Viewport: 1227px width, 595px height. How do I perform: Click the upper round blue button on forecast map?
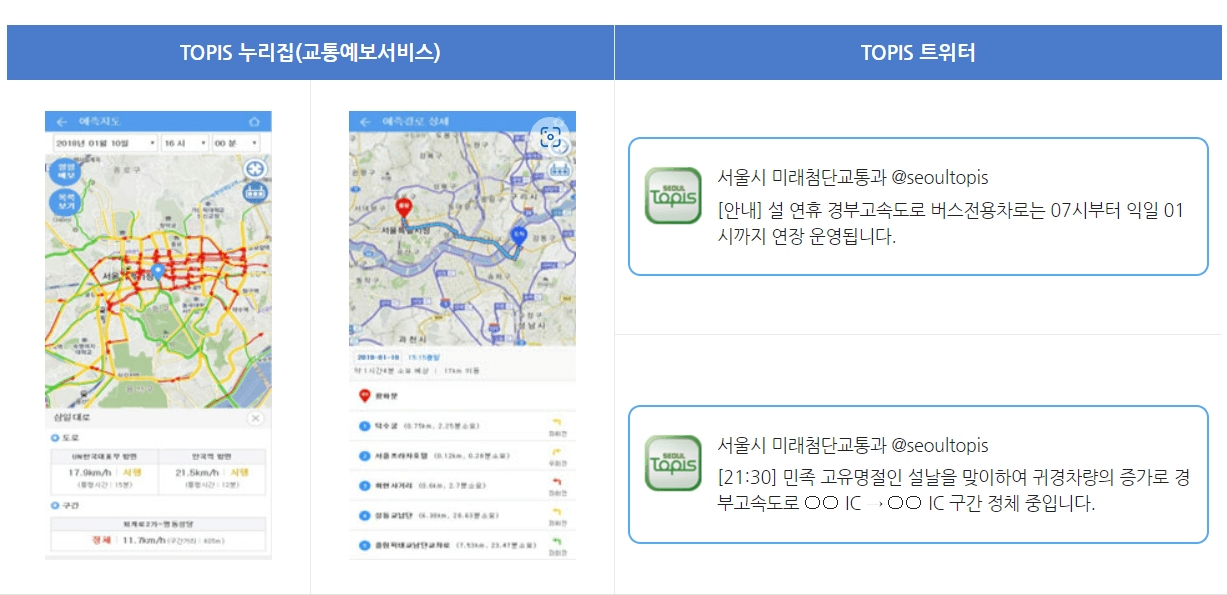[65, 170]
